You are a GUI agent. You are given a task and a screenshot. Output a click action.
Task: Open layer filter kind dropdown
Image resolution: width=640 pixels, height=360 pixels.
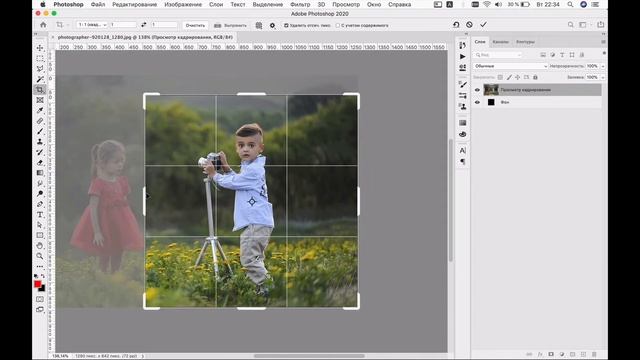[x=498, y=55]
